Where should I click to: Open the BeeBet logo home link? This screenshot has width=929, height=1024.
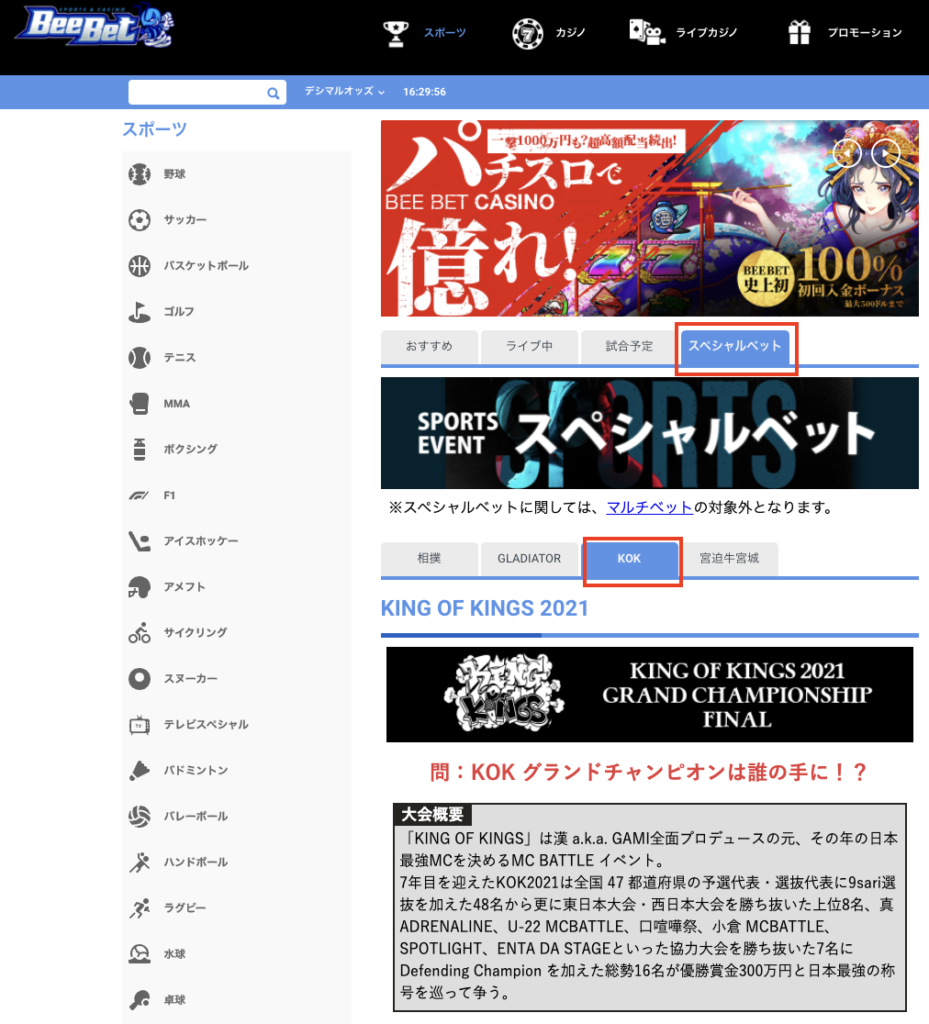tap(95, 26)
